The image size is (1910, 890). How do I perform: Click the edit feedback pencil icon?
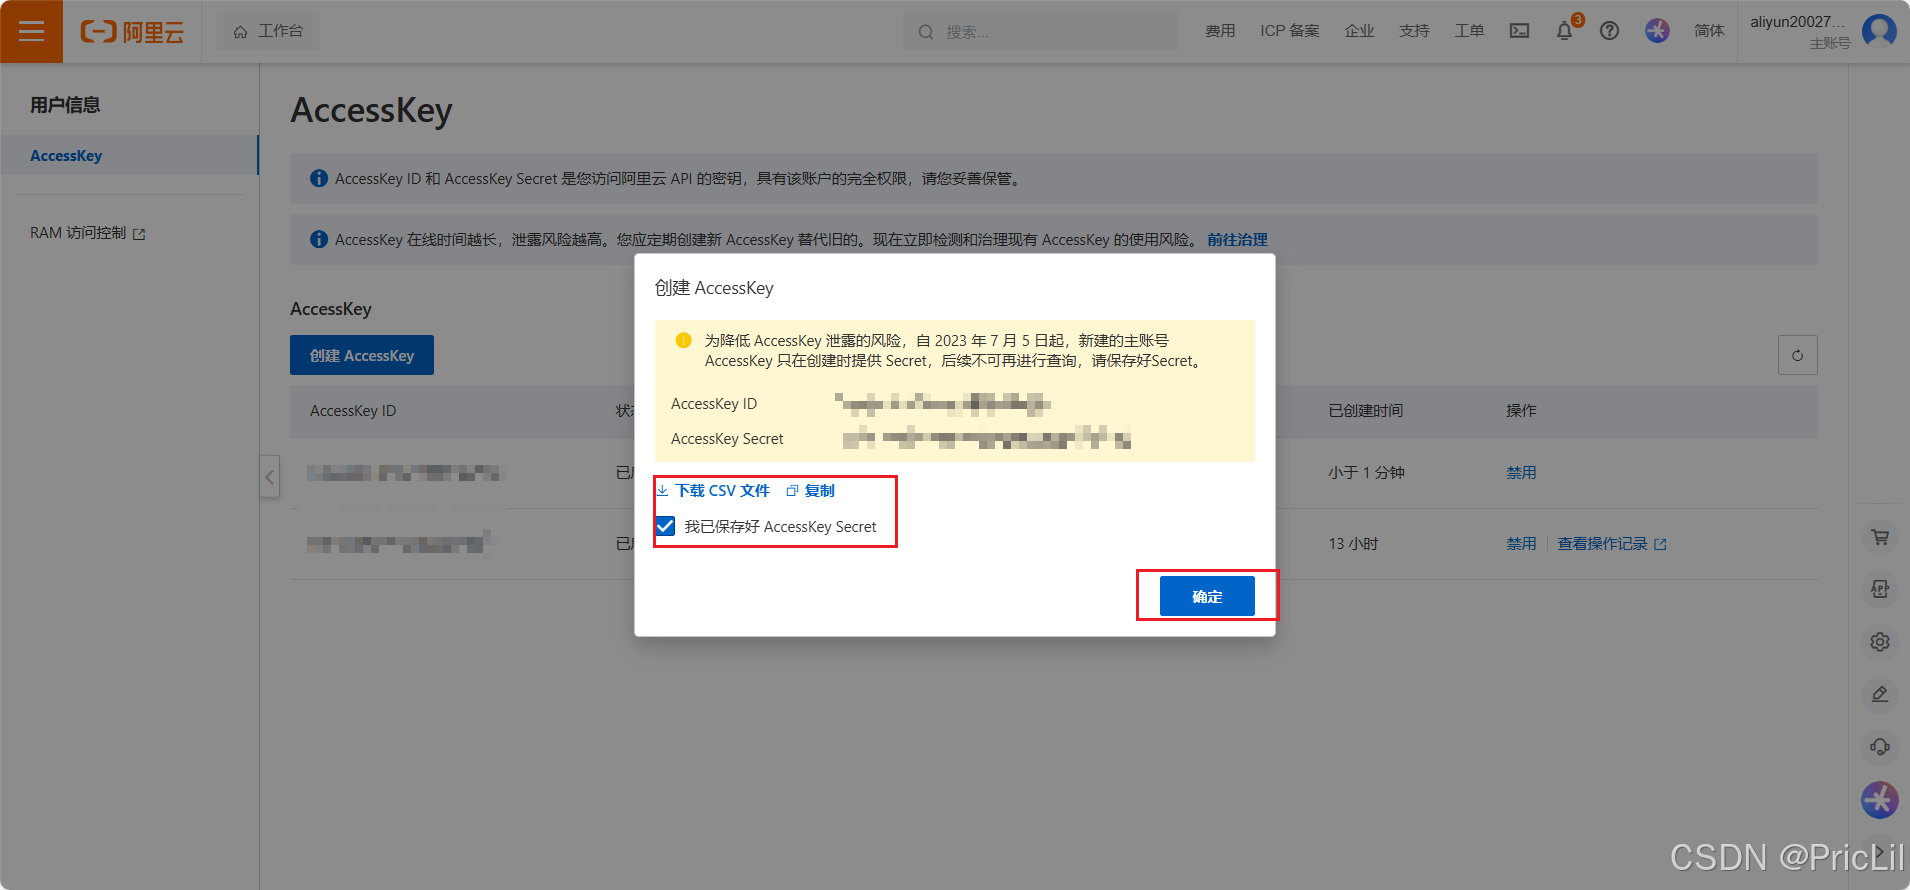(1880, 693)
